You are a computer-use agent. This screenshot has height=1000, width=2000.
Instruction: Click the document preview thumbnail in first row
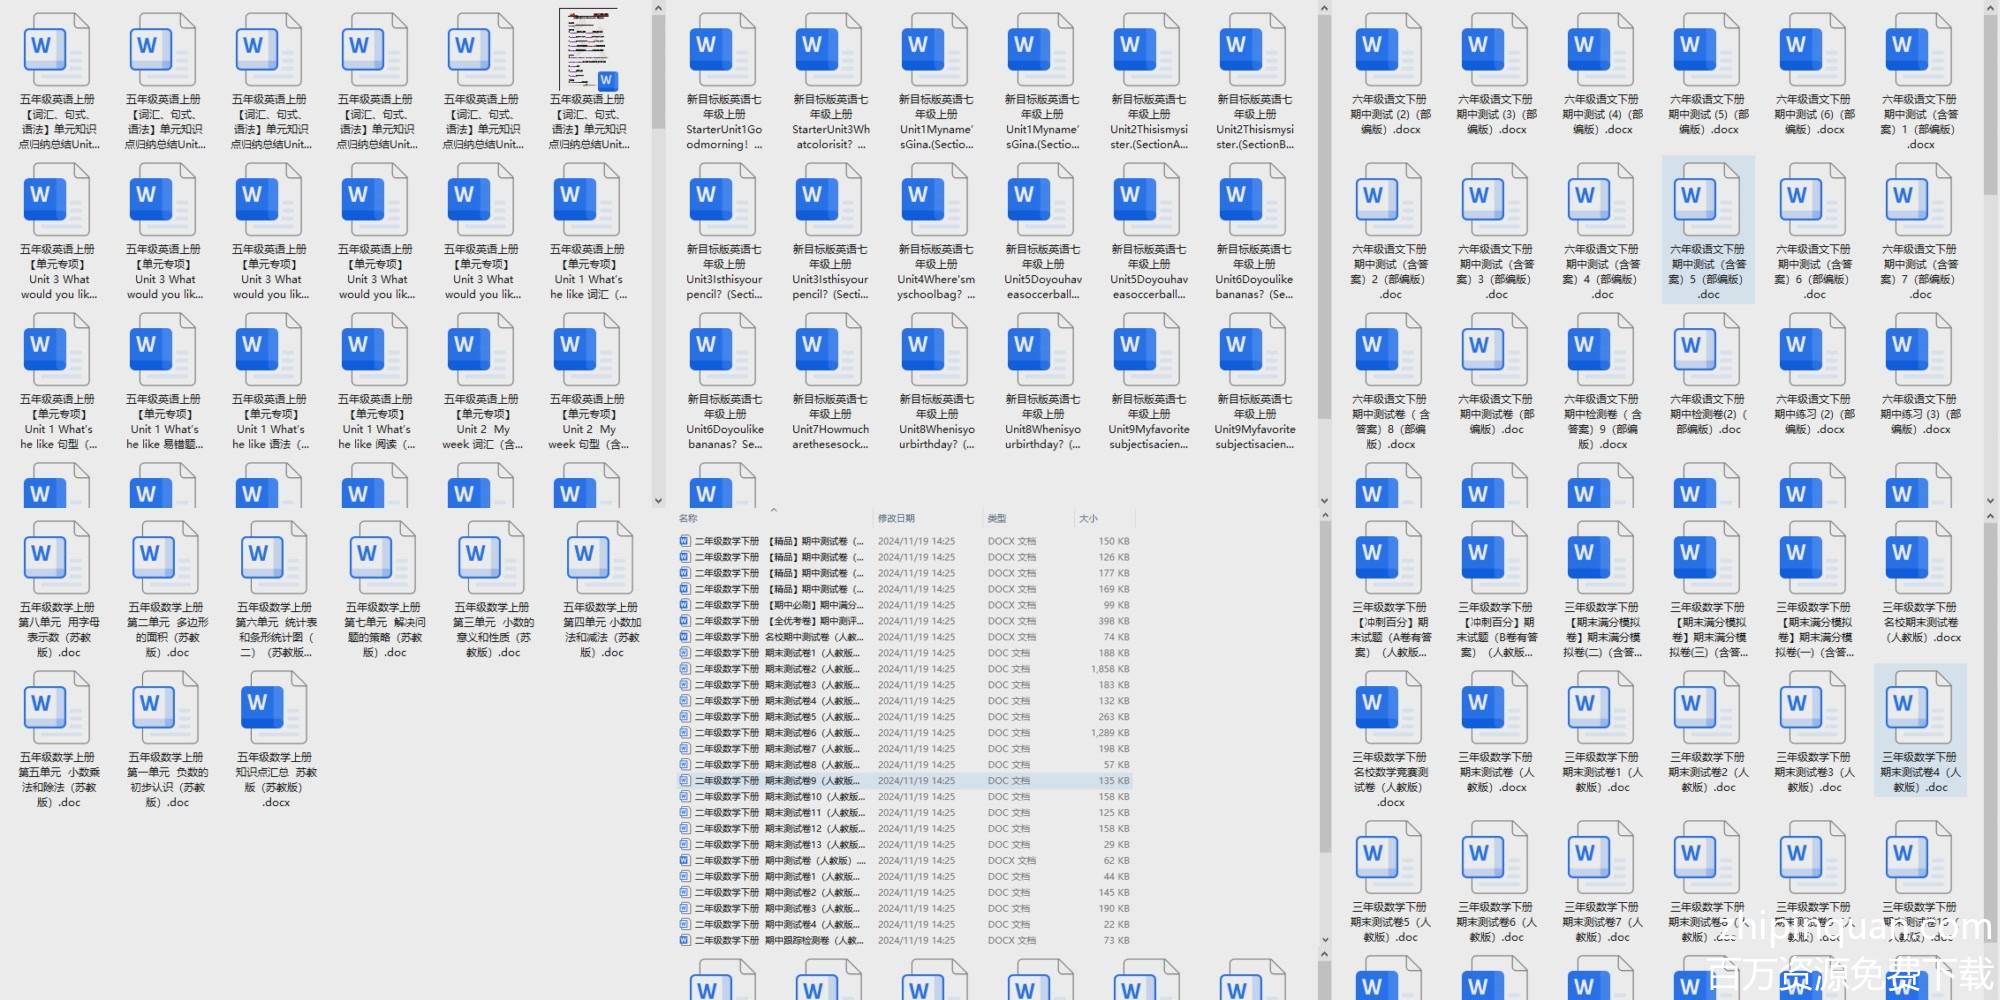(588, 50)
